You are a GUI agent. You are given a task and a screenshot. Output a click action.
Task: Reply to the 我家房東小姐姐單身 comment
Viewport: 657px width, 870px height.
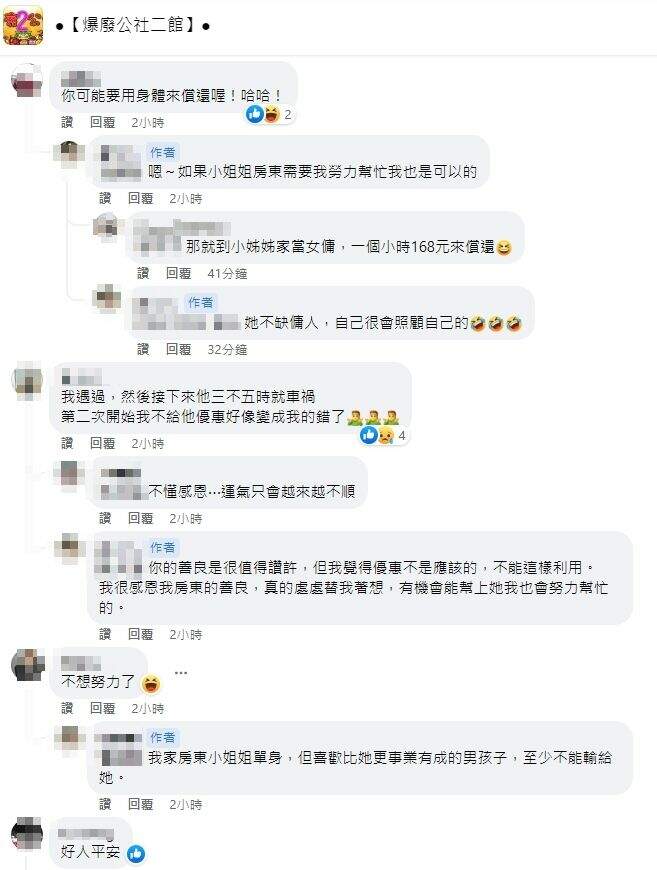[x=140, y=804]
